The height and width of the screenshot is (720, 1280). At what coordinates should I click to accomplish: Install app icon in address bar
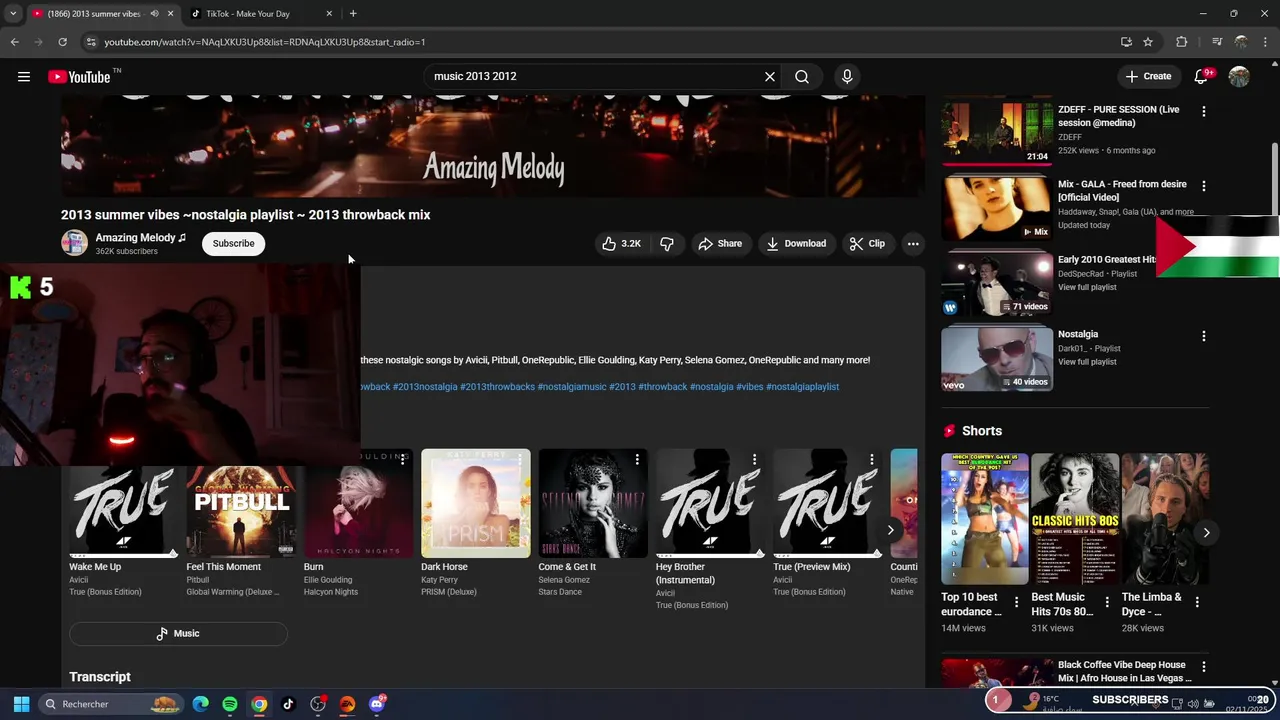pos(1126,42)
